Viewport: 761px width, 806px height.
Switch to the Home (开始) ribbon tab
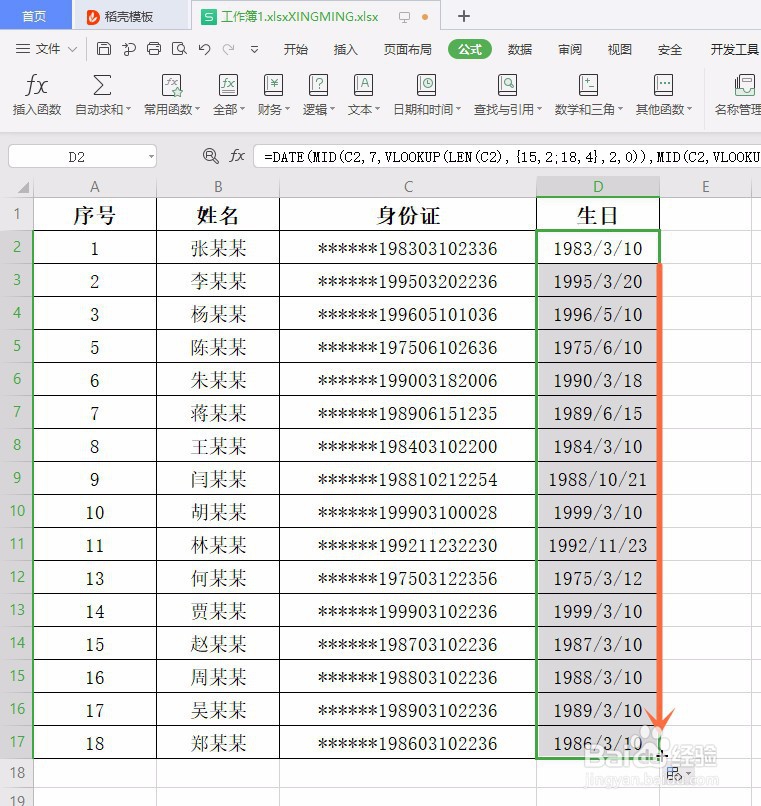coord(296,49)
